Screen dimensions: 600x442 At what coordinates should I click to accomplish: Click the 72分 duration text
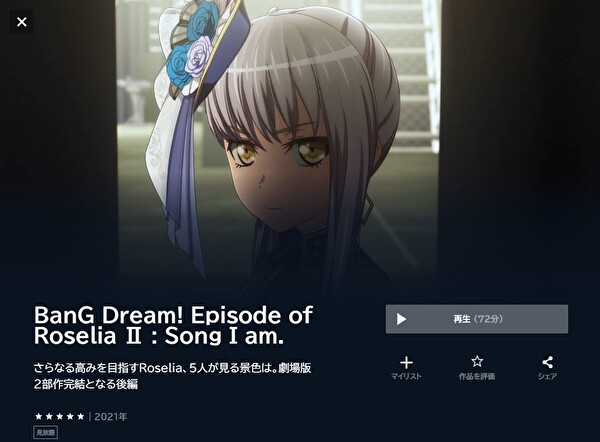pyautogui.click(x=488, y=319)
